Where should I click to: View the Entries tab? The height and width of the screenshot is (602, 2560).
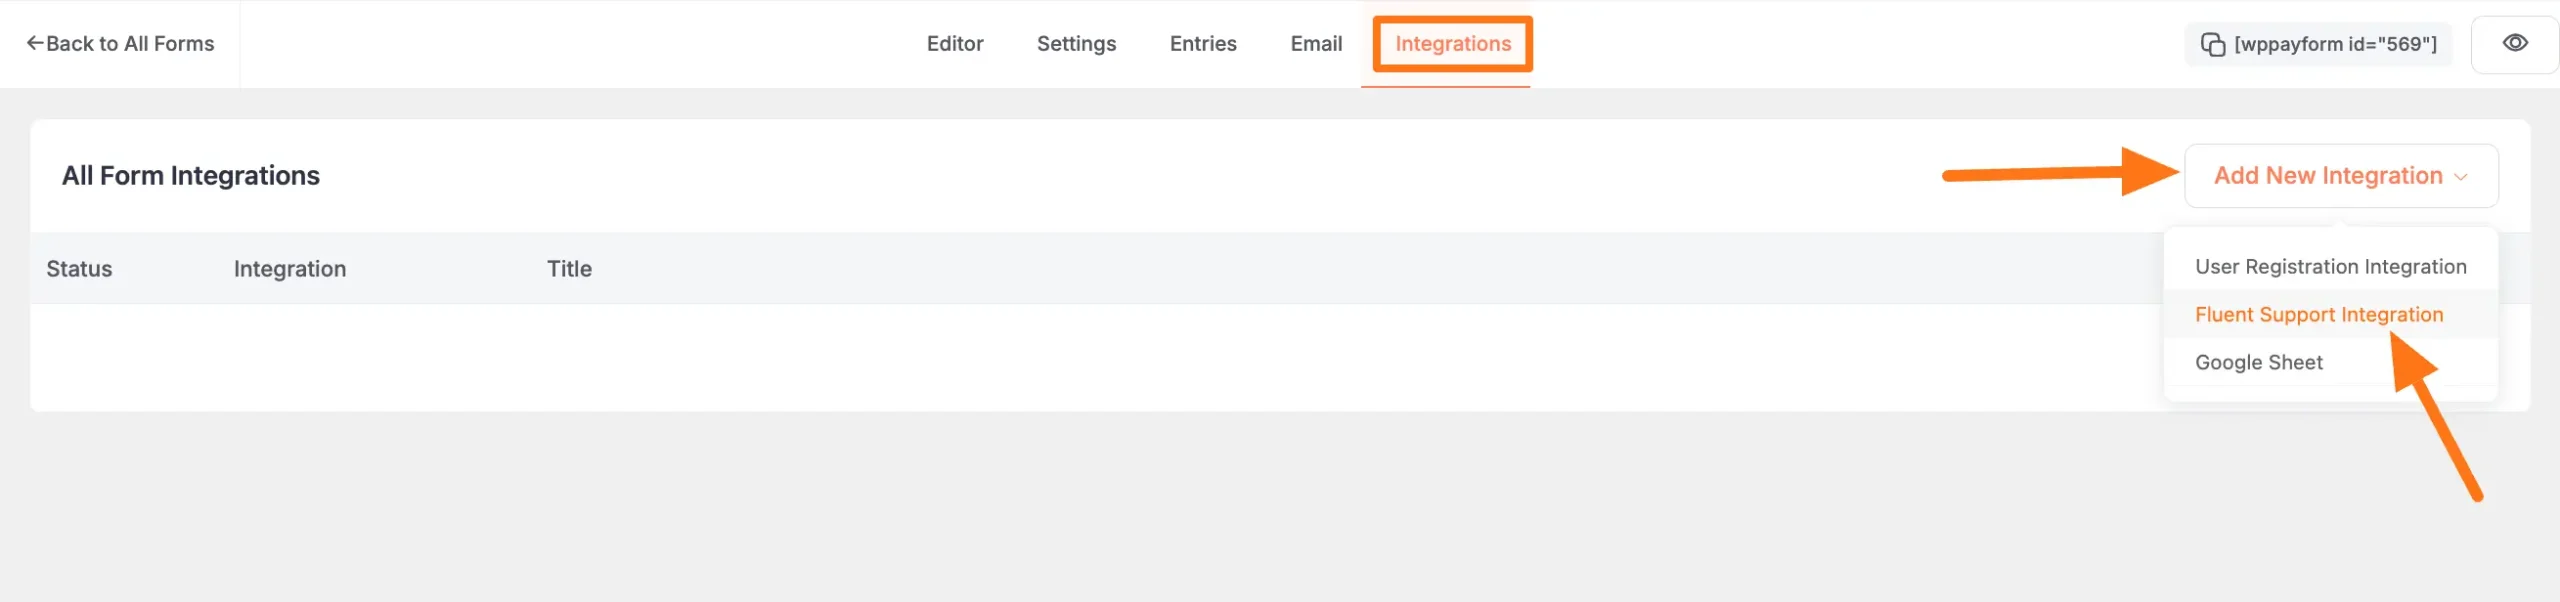(x=1202, y=44)
